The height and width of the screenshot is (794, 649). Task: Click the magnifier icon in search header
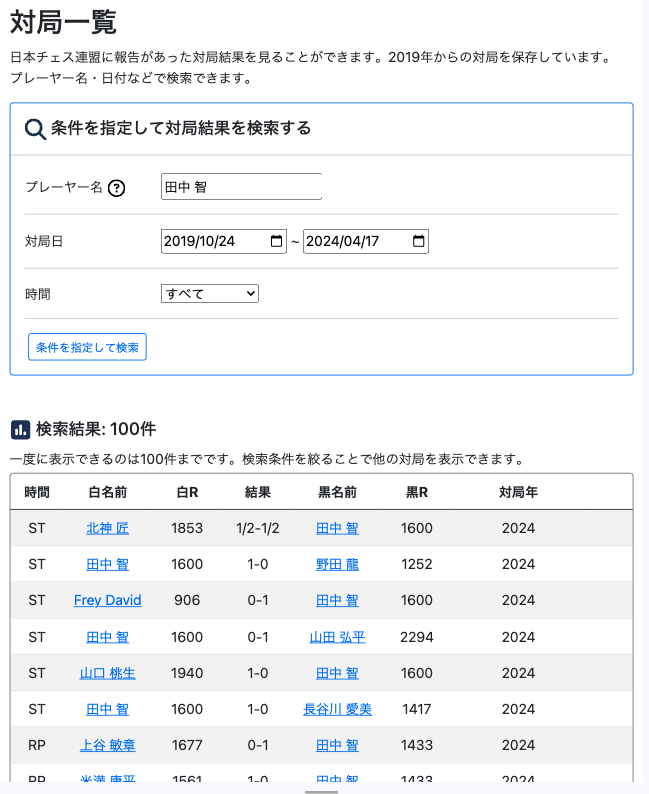coord(35,129)
